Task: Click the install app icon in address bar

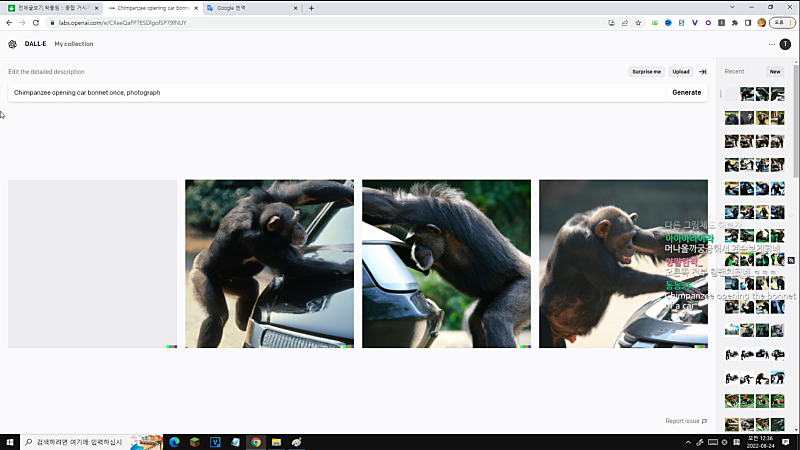Action: point(611,23)
